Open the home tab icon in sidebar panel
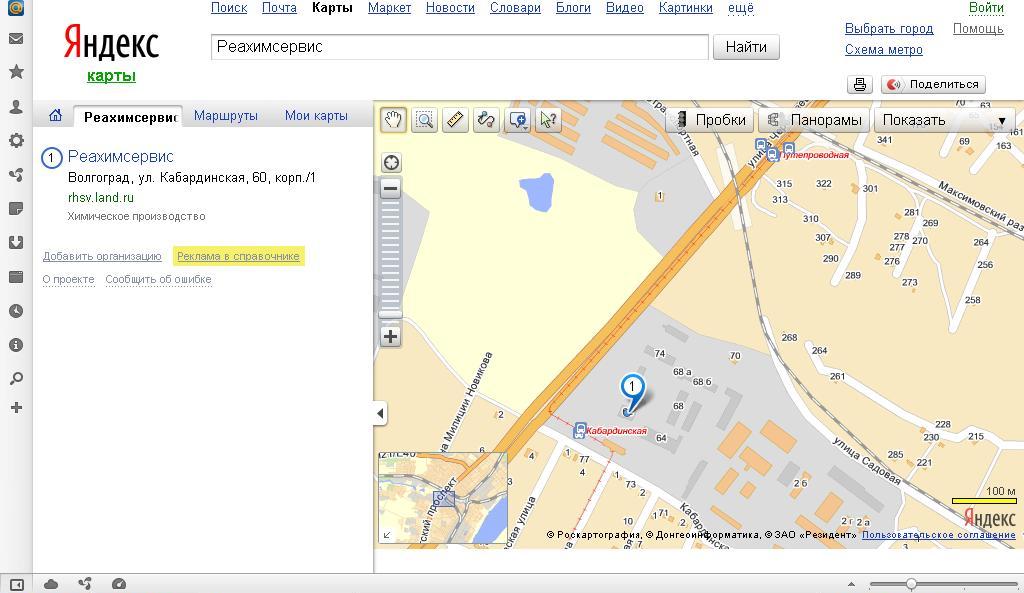 tap(56, 116)
